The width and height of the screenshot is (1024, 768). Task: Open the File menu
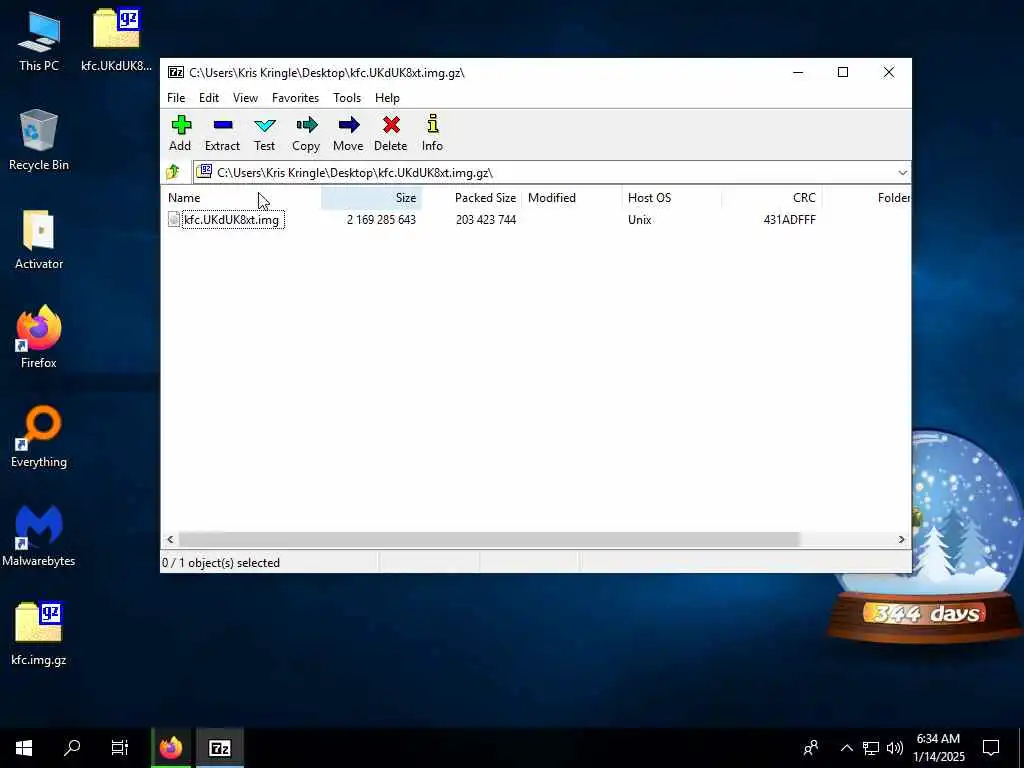point(176,98)
